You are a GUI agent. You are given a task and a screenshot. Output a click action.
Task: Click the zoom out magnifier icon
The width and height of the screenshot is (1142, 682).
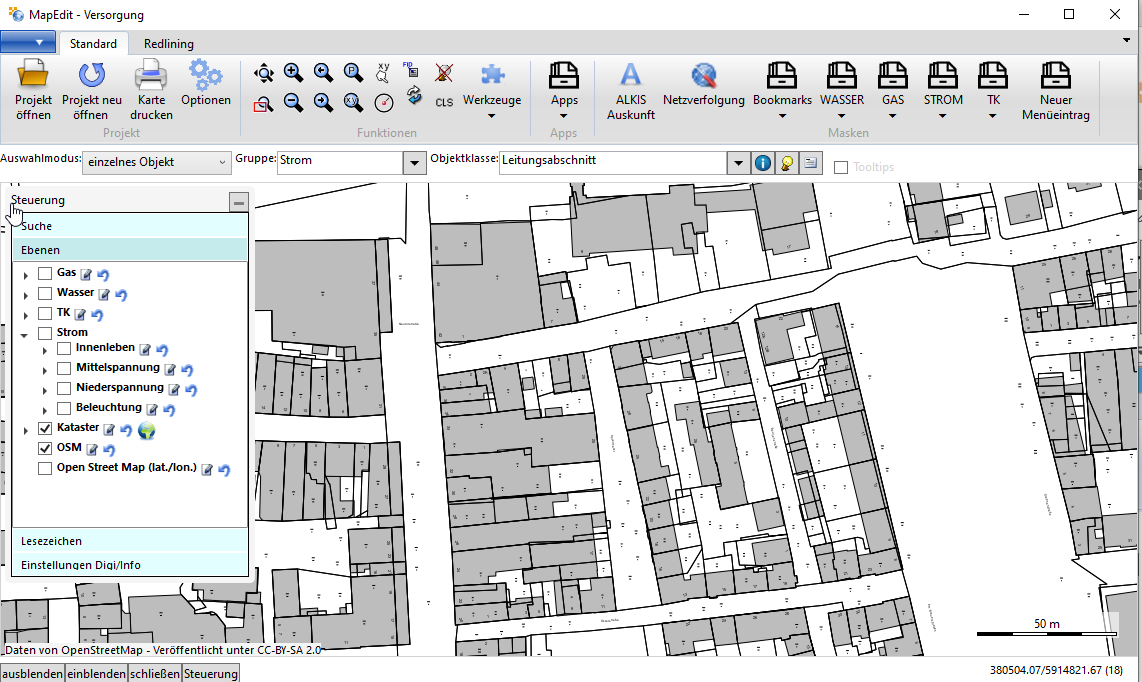click(293, 102)
